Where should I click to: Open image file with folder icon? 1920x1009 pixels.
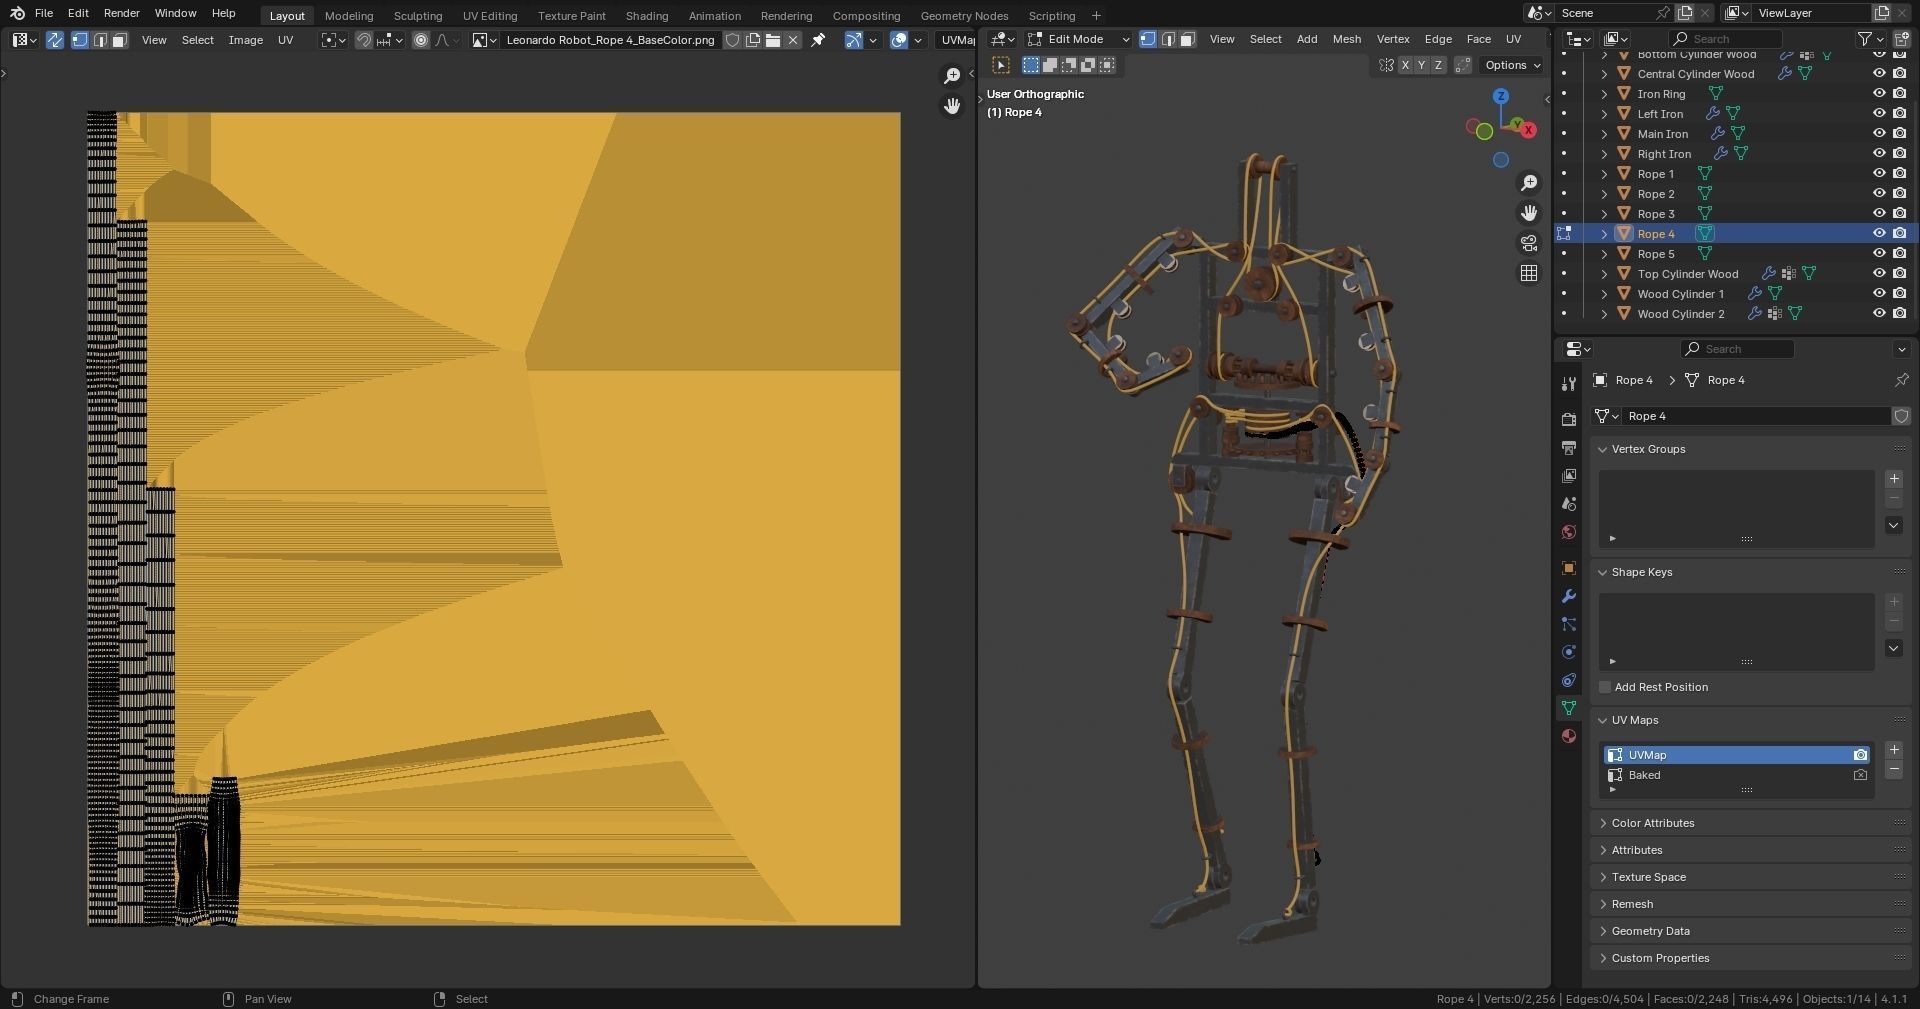pos(773,40)
